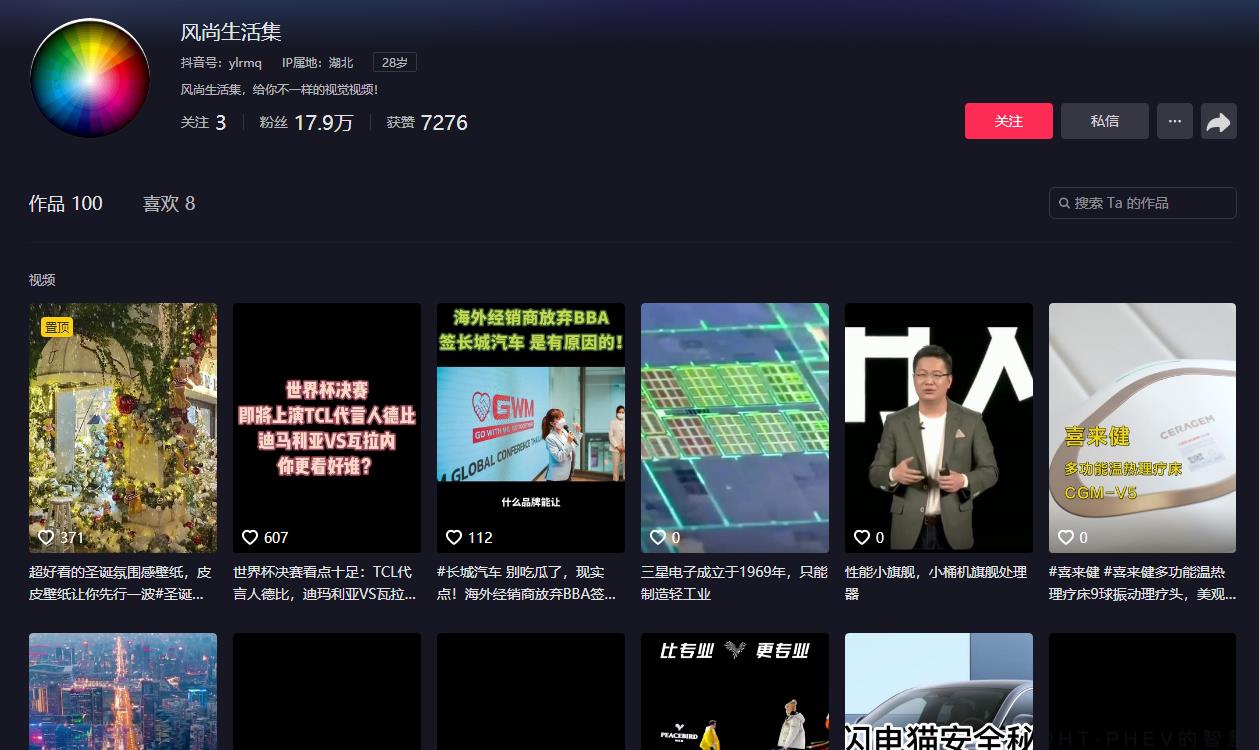Click the colorful wheel profile avatar

click(90, 78)
